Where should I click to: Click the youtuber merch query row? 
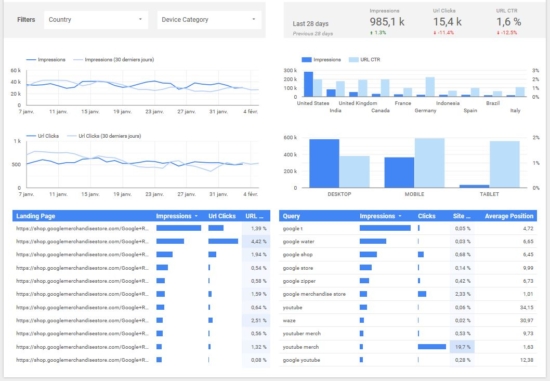click(408, 334)
